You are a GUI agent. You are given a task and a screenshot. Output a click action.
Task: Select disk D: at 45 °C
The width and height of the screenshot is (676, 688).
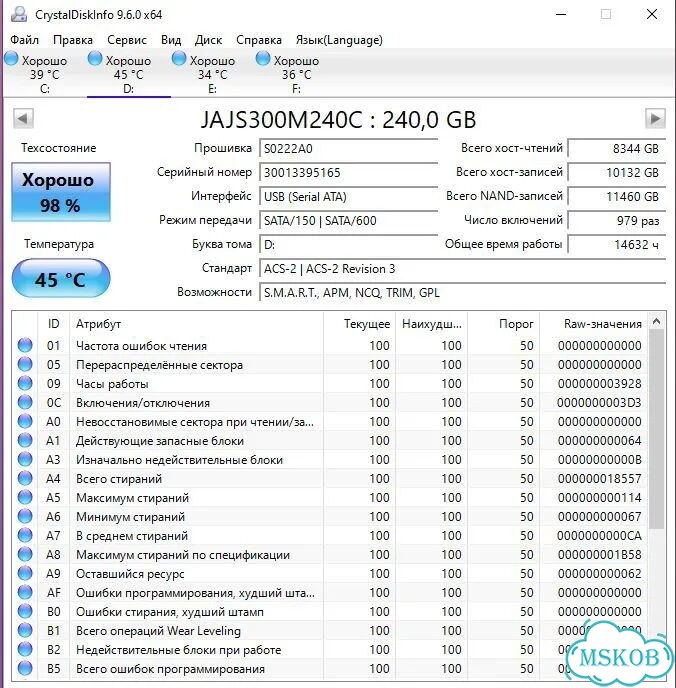tap(129, 73)
